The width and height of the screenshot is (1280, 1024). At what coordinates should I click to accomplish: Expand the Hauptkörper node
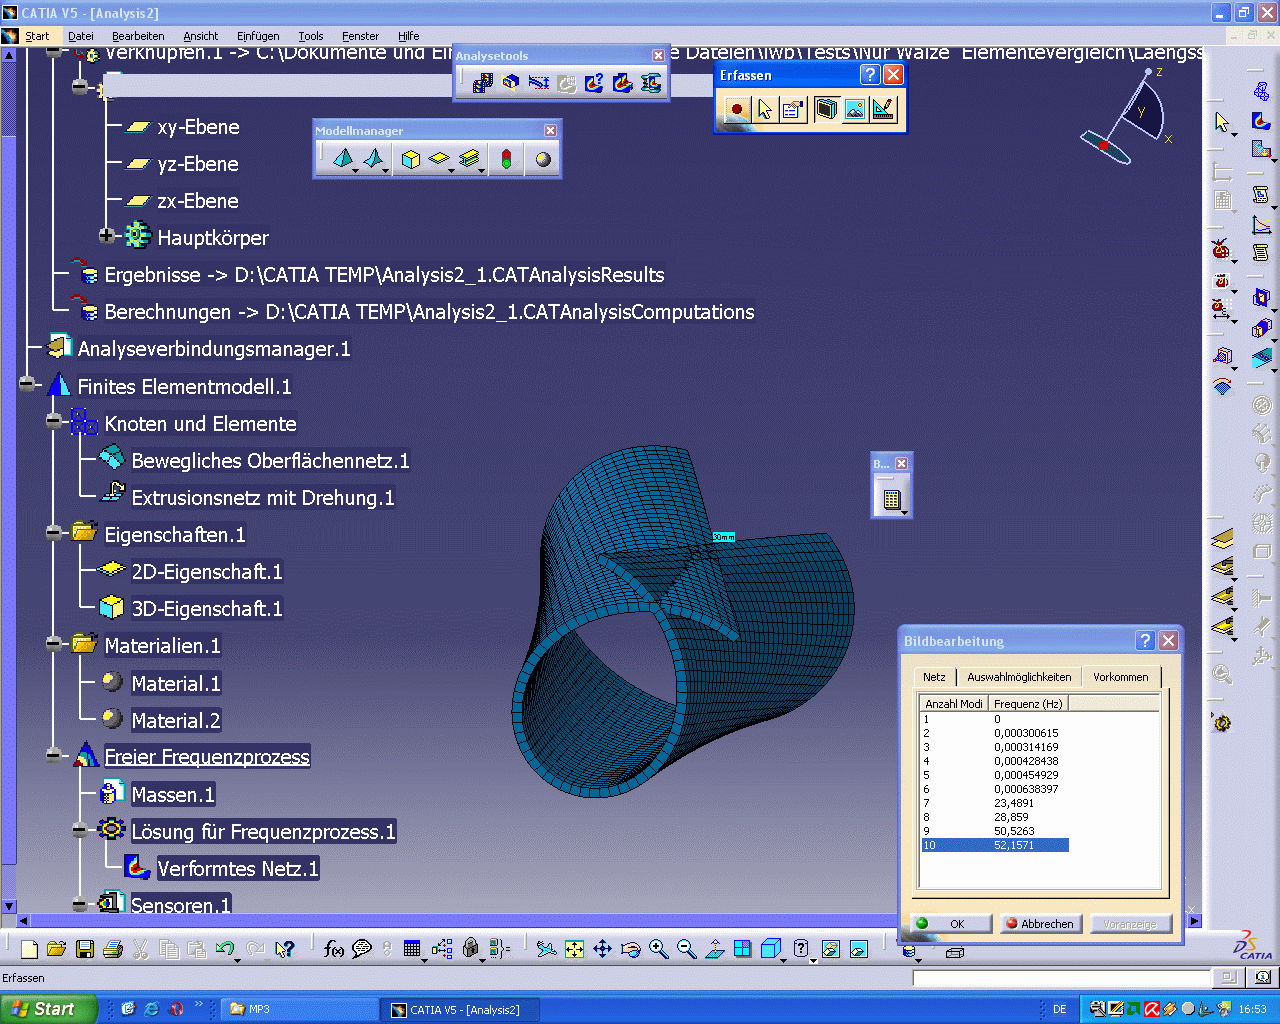pyautogui.click(x=107, y=237)
